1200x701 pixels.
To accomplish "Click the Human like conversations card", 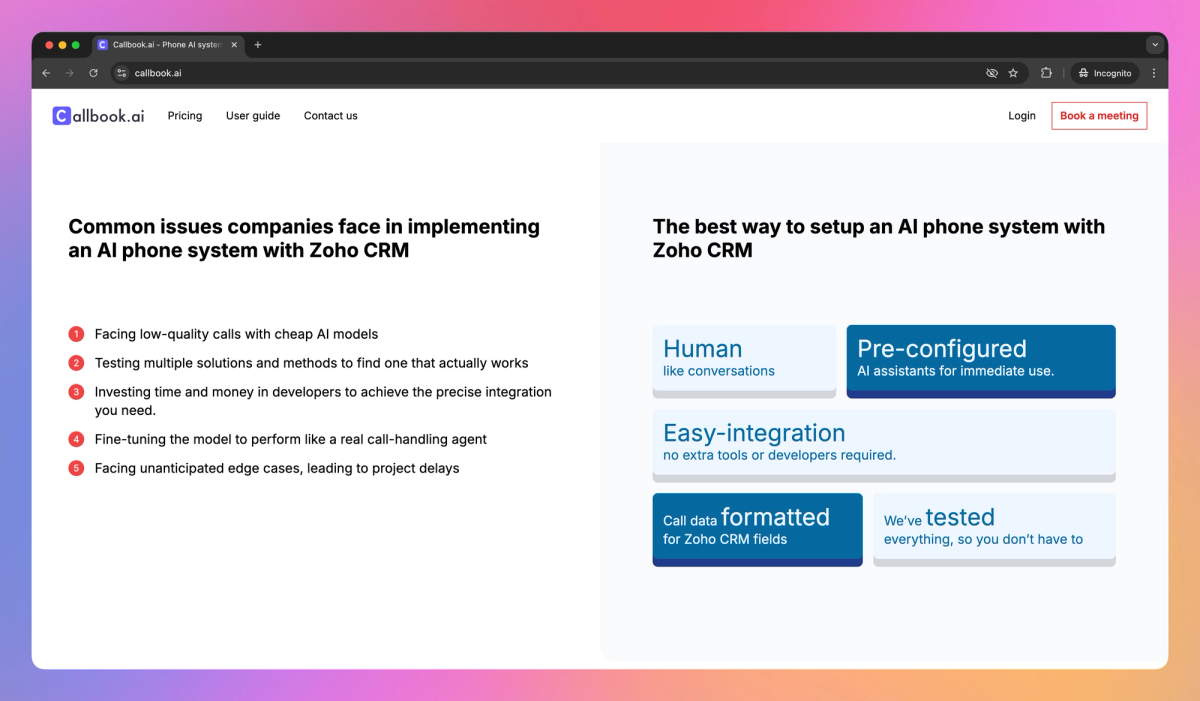I will pyautogui.click(x=744, y=361).
